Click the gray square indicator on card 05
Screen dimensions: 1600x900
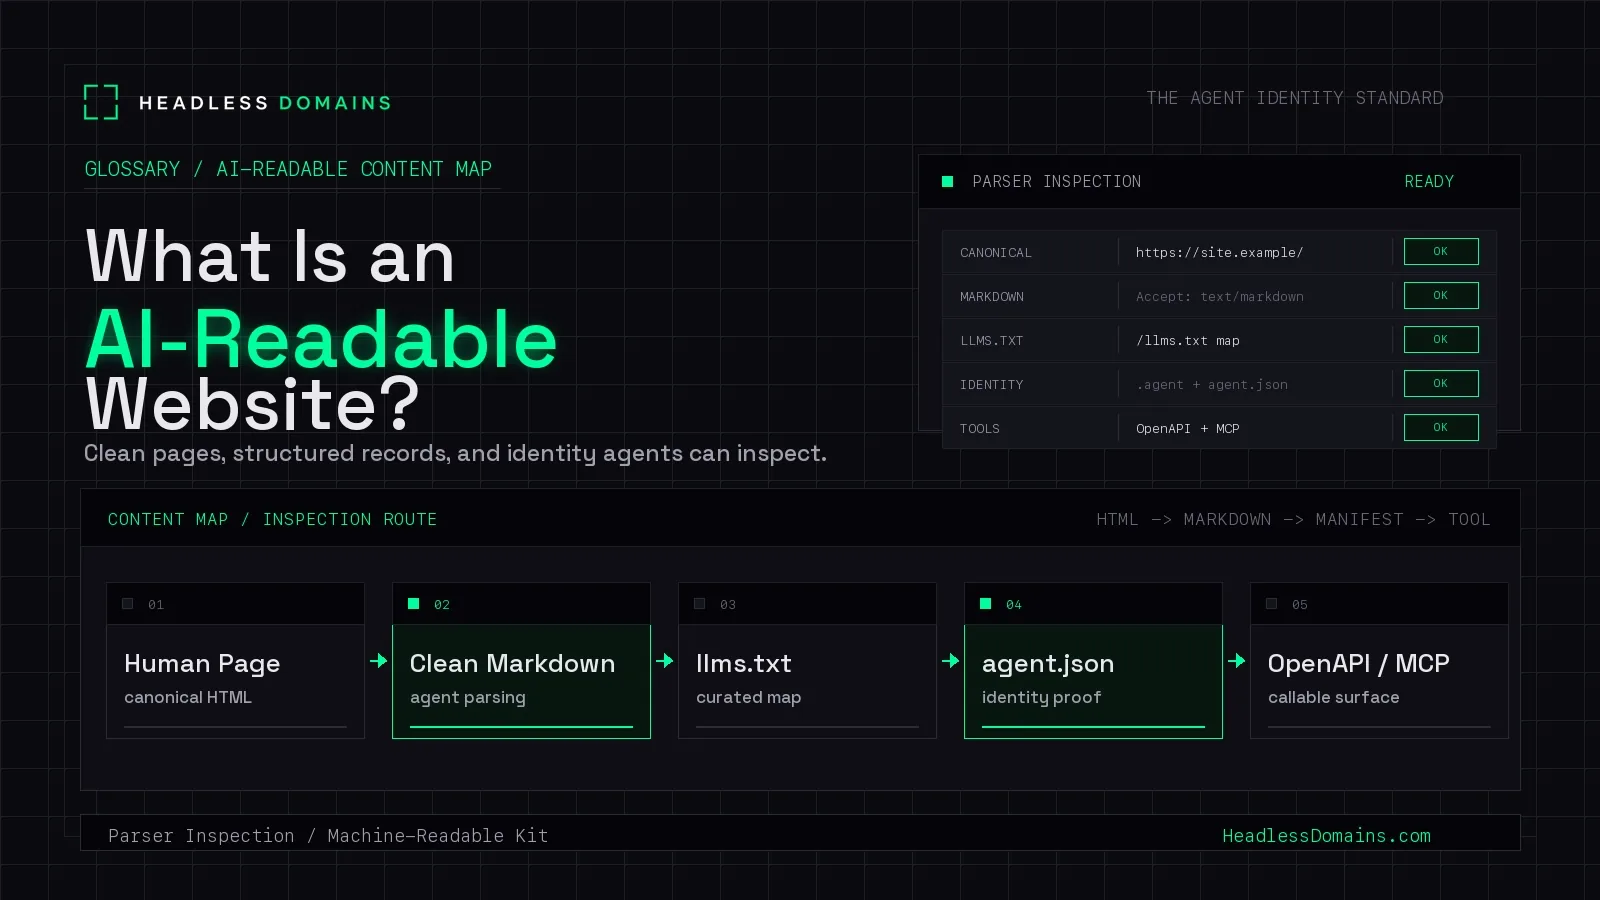coord(1272,604)
